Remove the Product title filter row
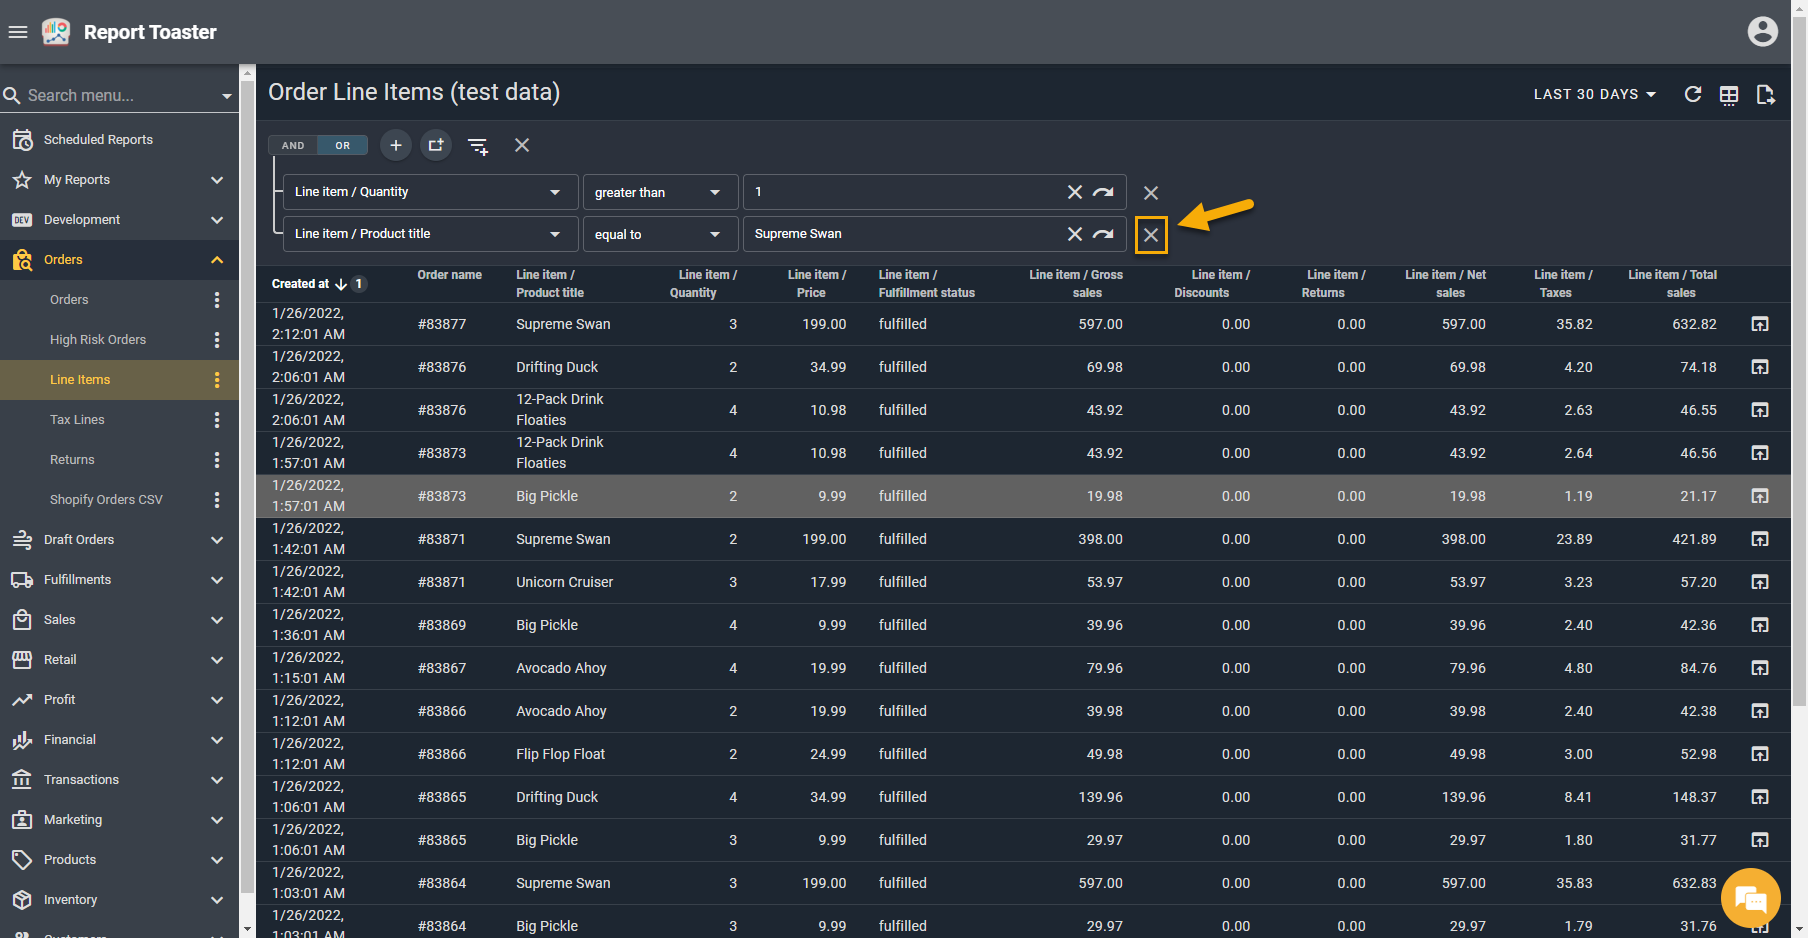 point(1151,235)
